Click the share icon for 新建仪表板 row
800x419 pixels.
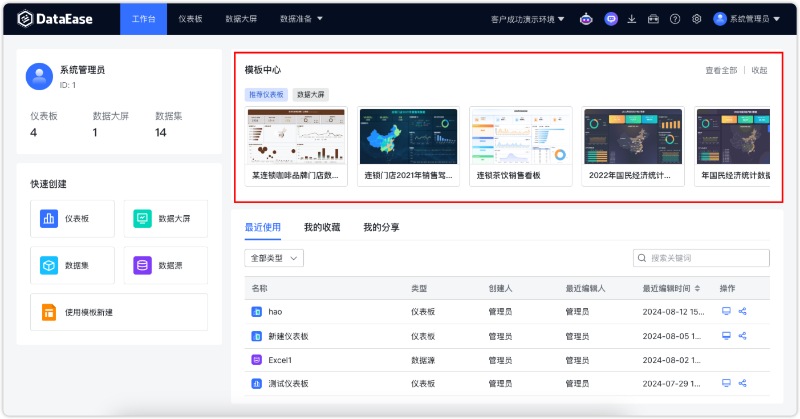click(x=742, y=336)
